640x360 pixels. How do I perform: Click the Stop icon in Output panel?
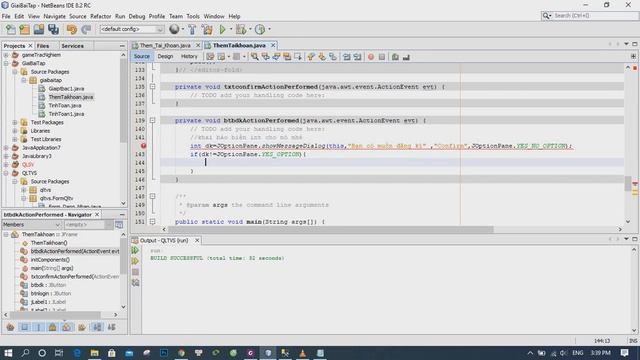tap(136, 272)
